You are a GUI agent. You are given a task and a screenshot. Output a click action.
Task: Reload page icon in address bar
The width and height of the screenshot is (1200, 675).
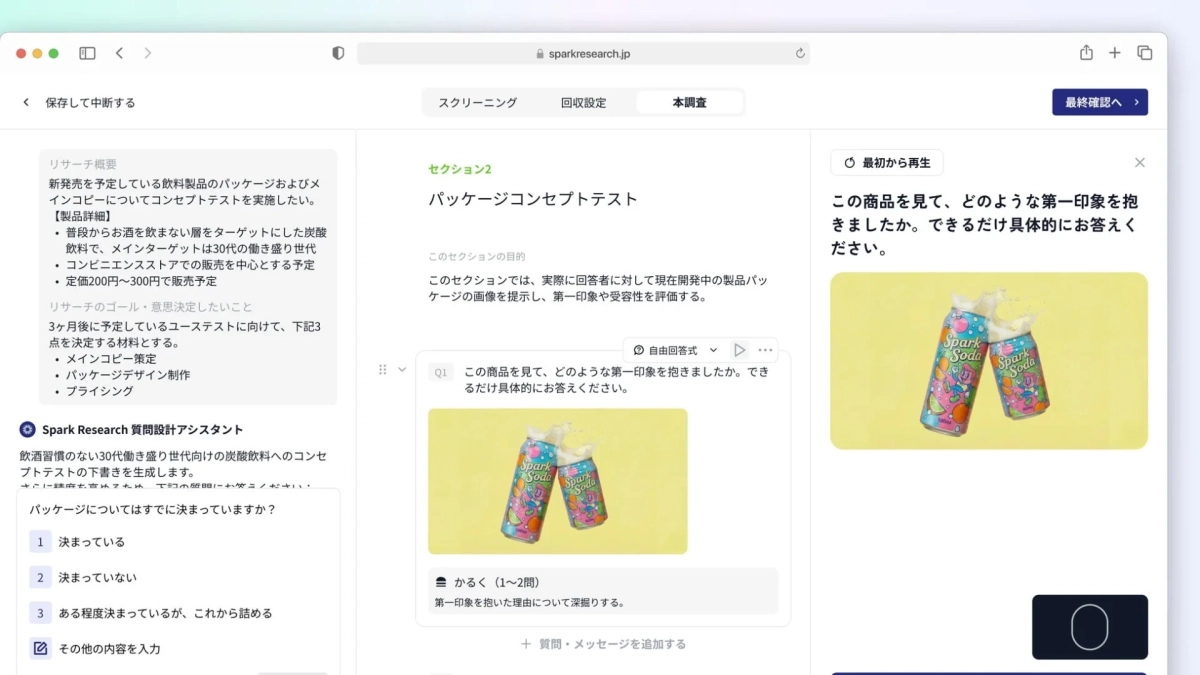tap(799, 54)
